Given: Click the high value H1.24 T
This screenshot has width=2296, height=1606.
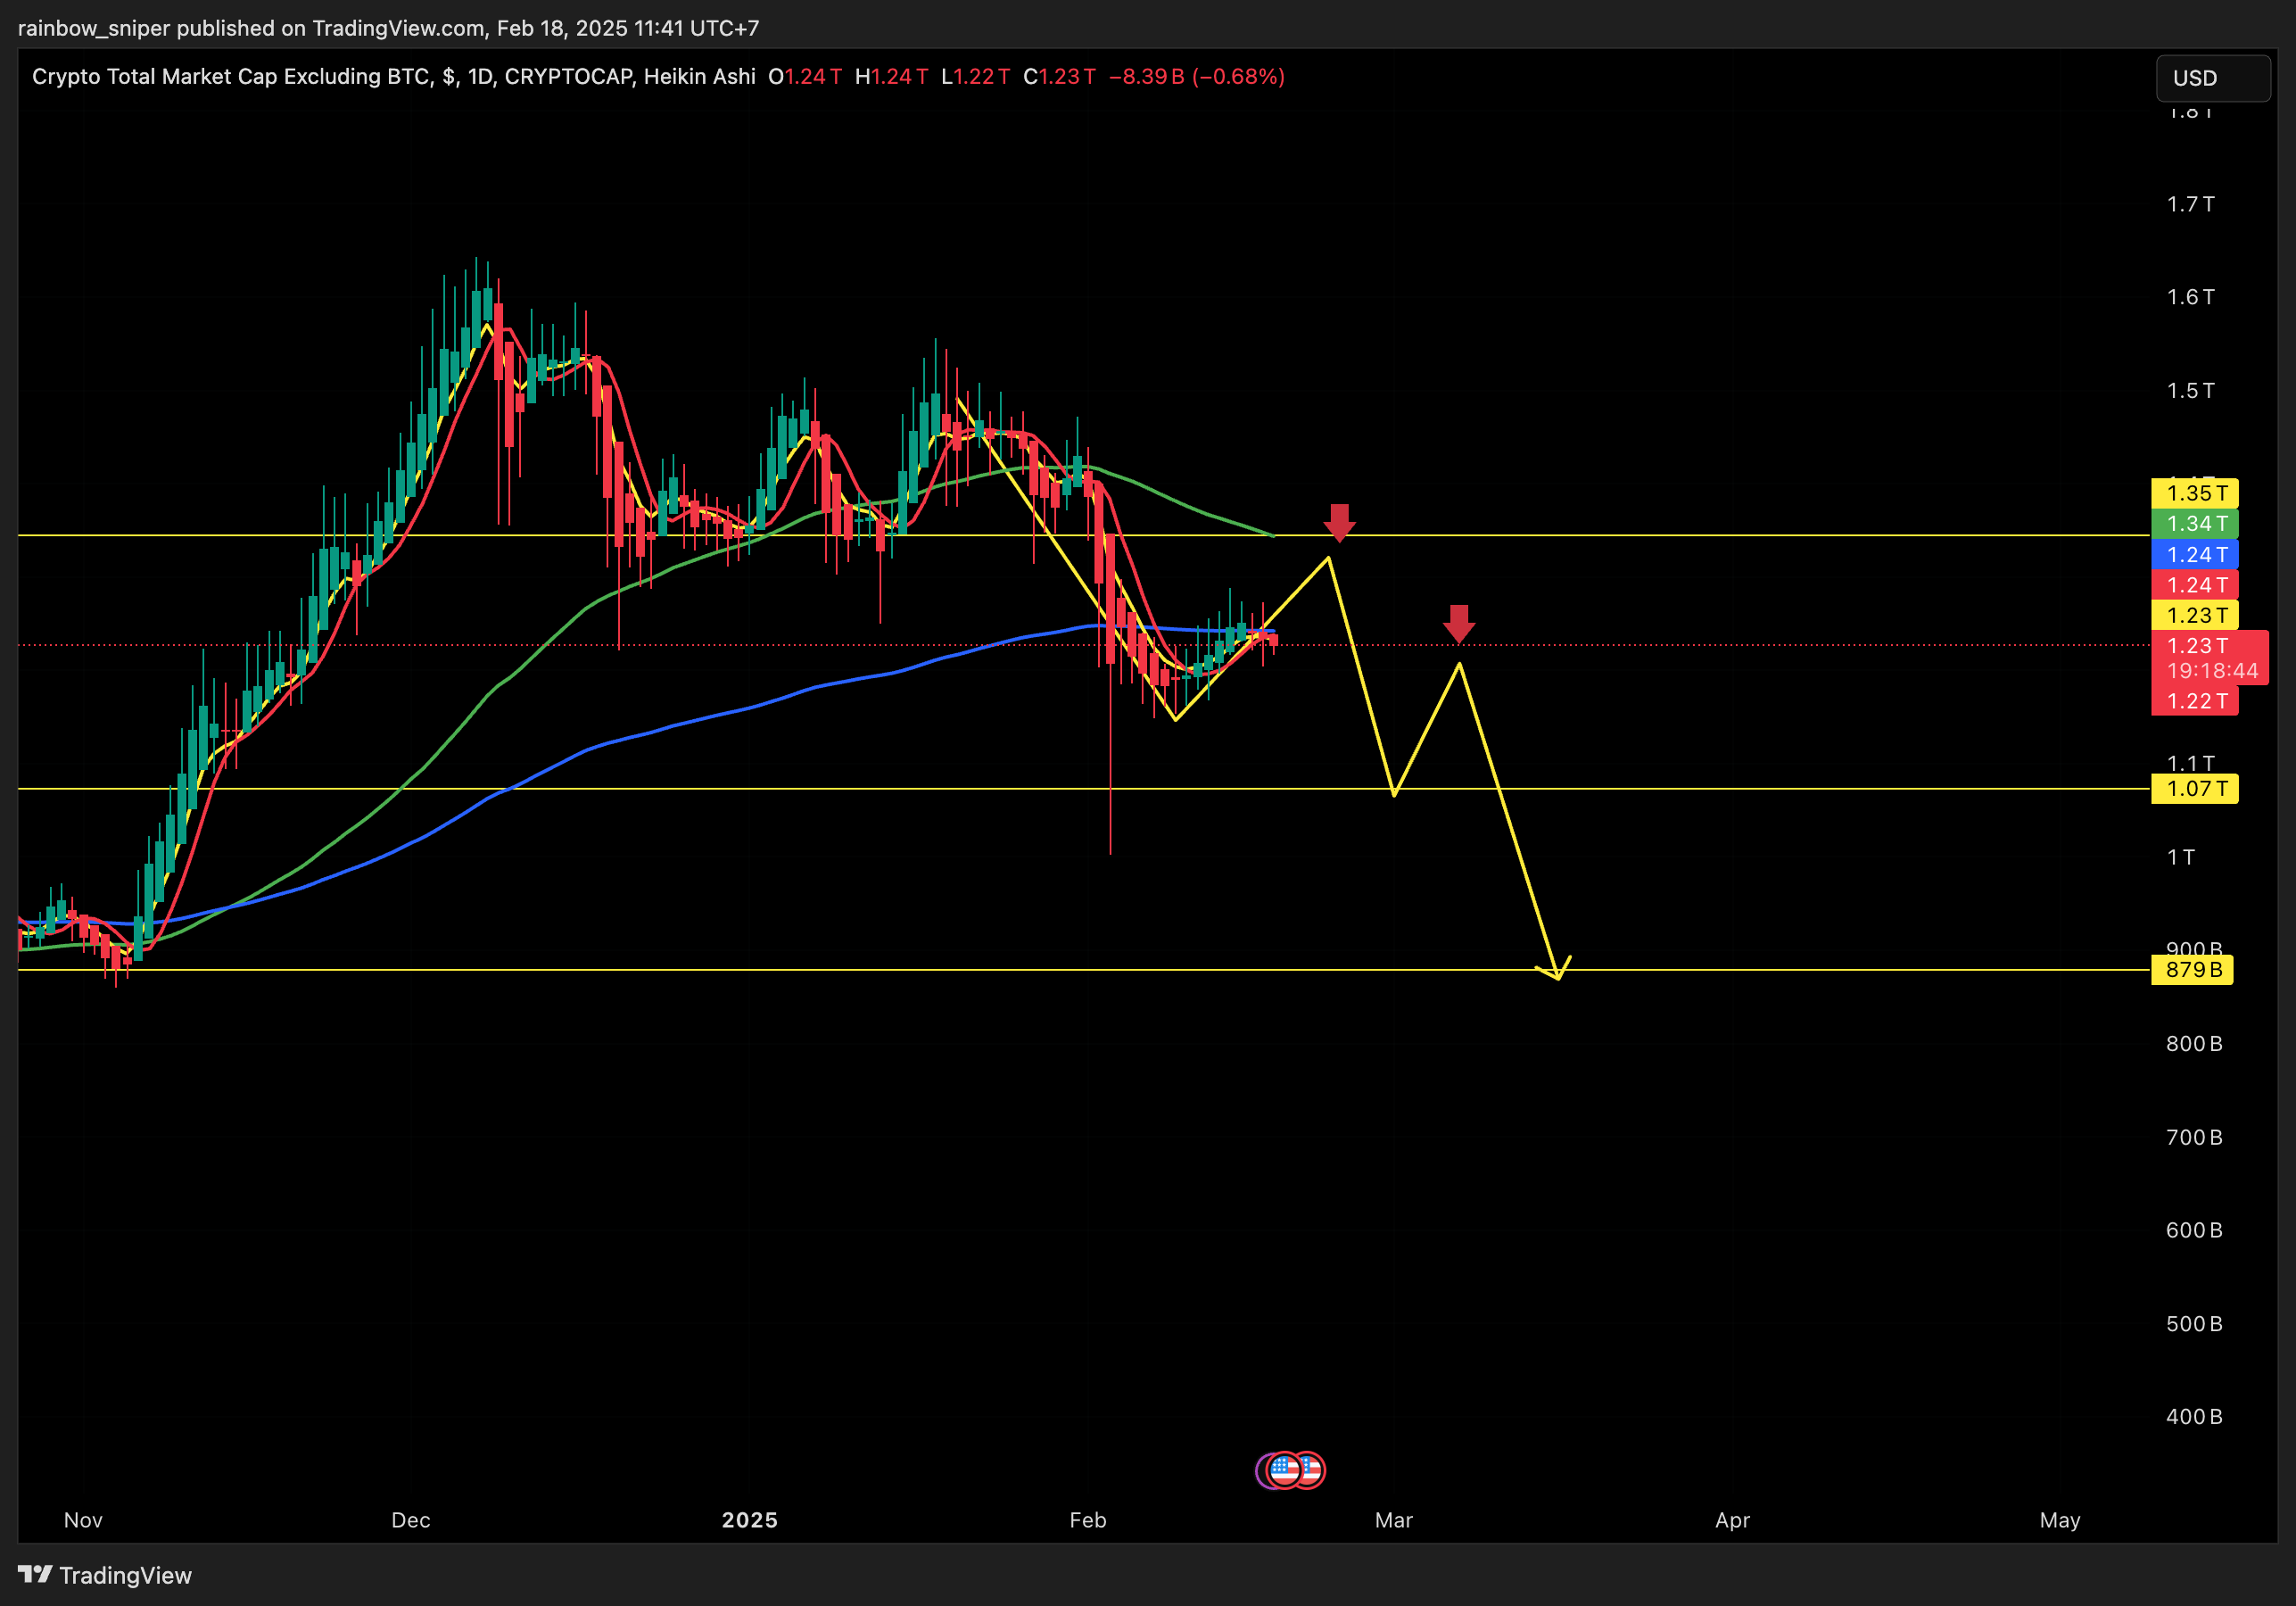Looking at the screenshot, I should (x=891, y=77).
